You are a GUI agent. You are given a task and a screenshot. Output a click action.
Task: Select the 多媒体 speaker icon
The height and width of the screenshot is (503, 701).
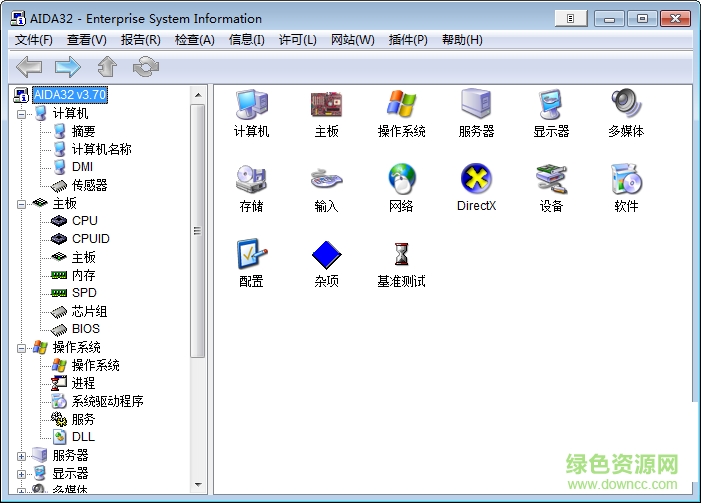click(626, 105)
